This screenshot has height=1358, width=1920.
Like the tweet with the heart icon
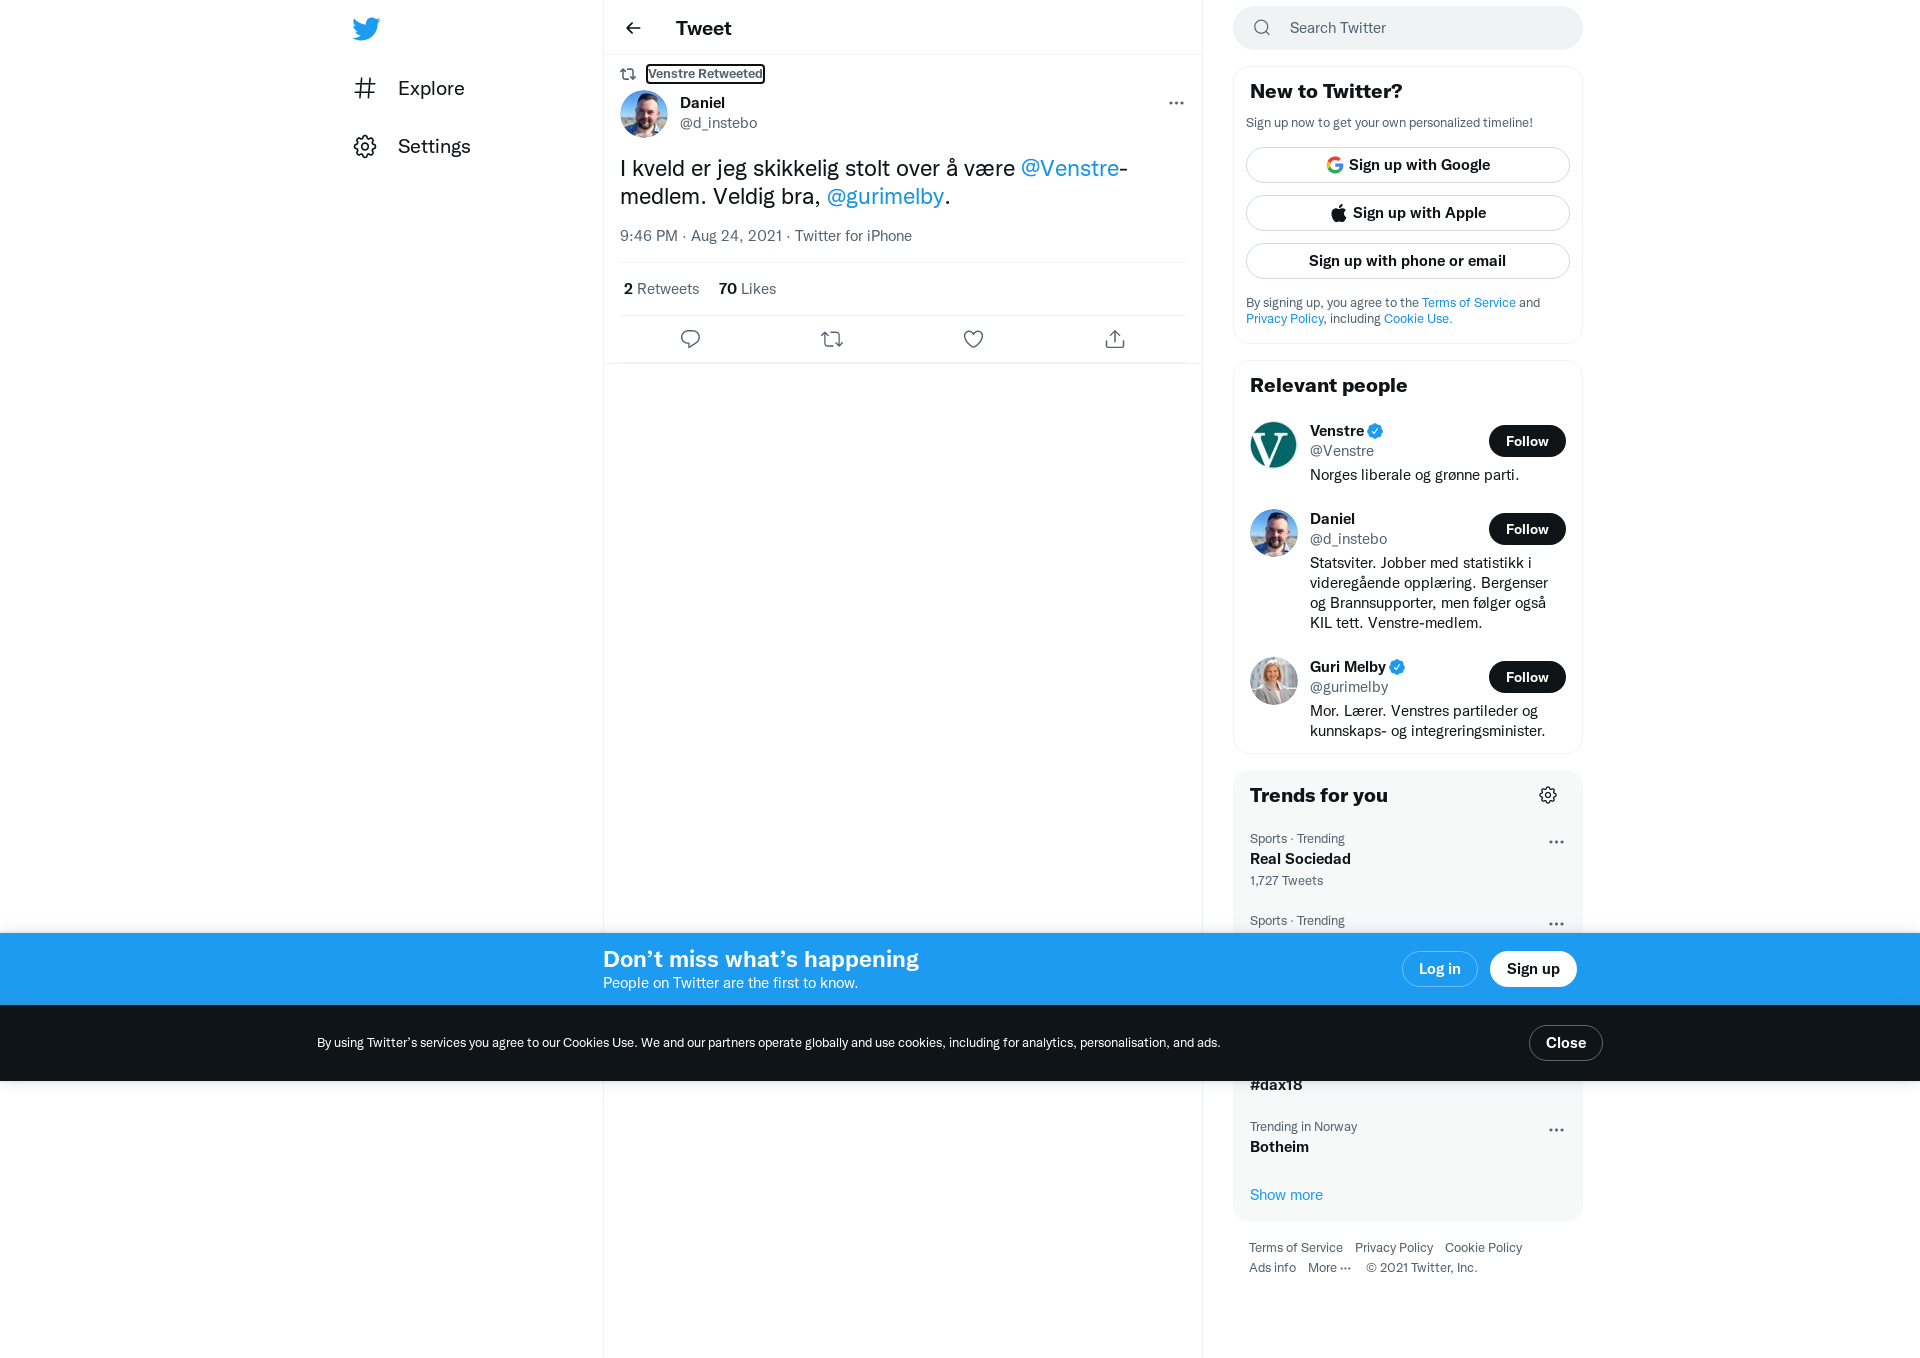coord(973,339)
